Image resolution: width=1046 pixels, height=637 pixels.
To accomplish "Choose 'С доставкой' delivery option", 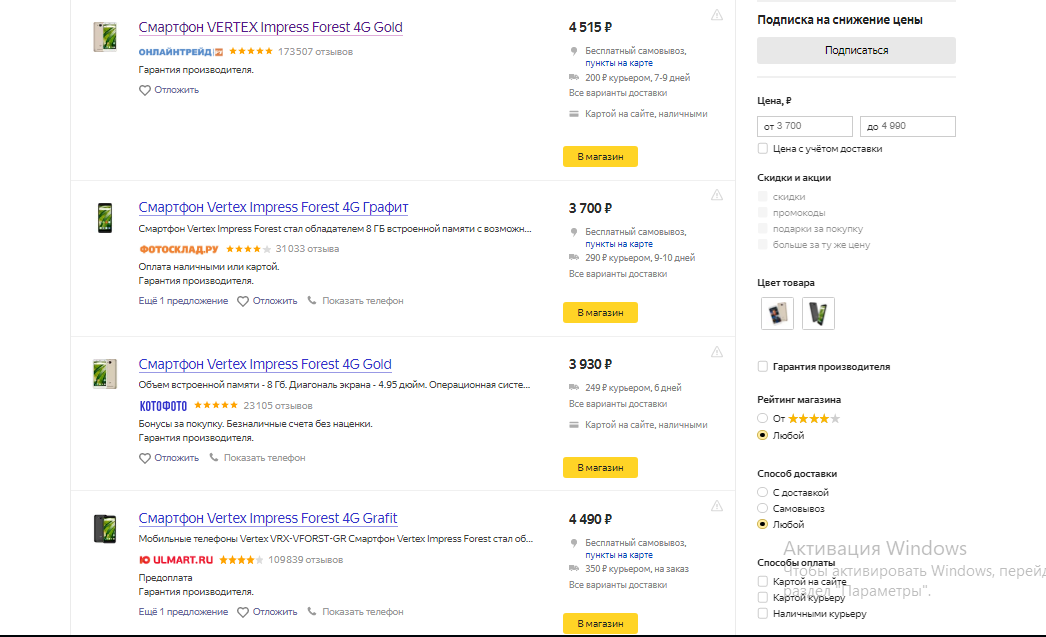I will point(764,493).
